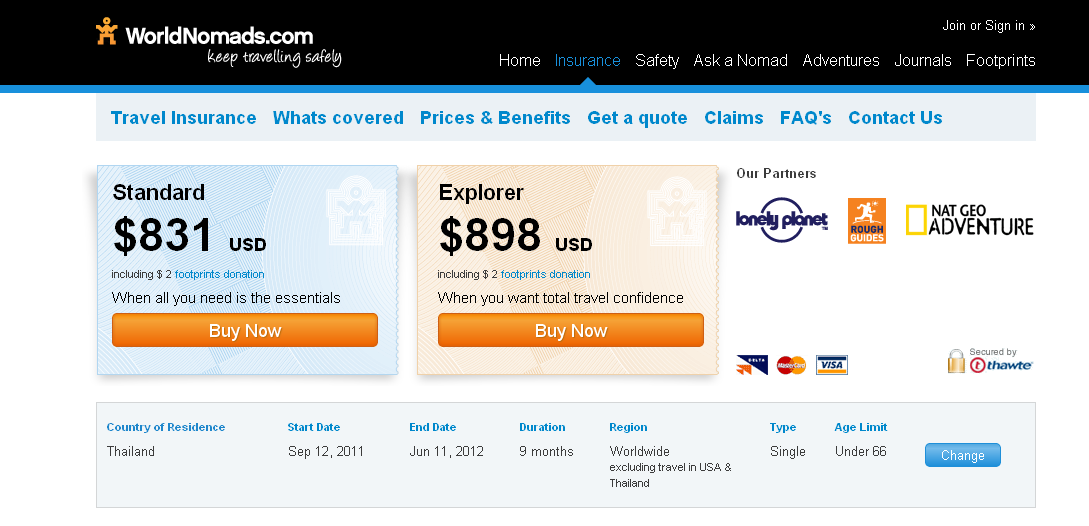This screenshot has width=1089, height=526.
Task: Click the MasterCard icon
Action: point(791,365)
